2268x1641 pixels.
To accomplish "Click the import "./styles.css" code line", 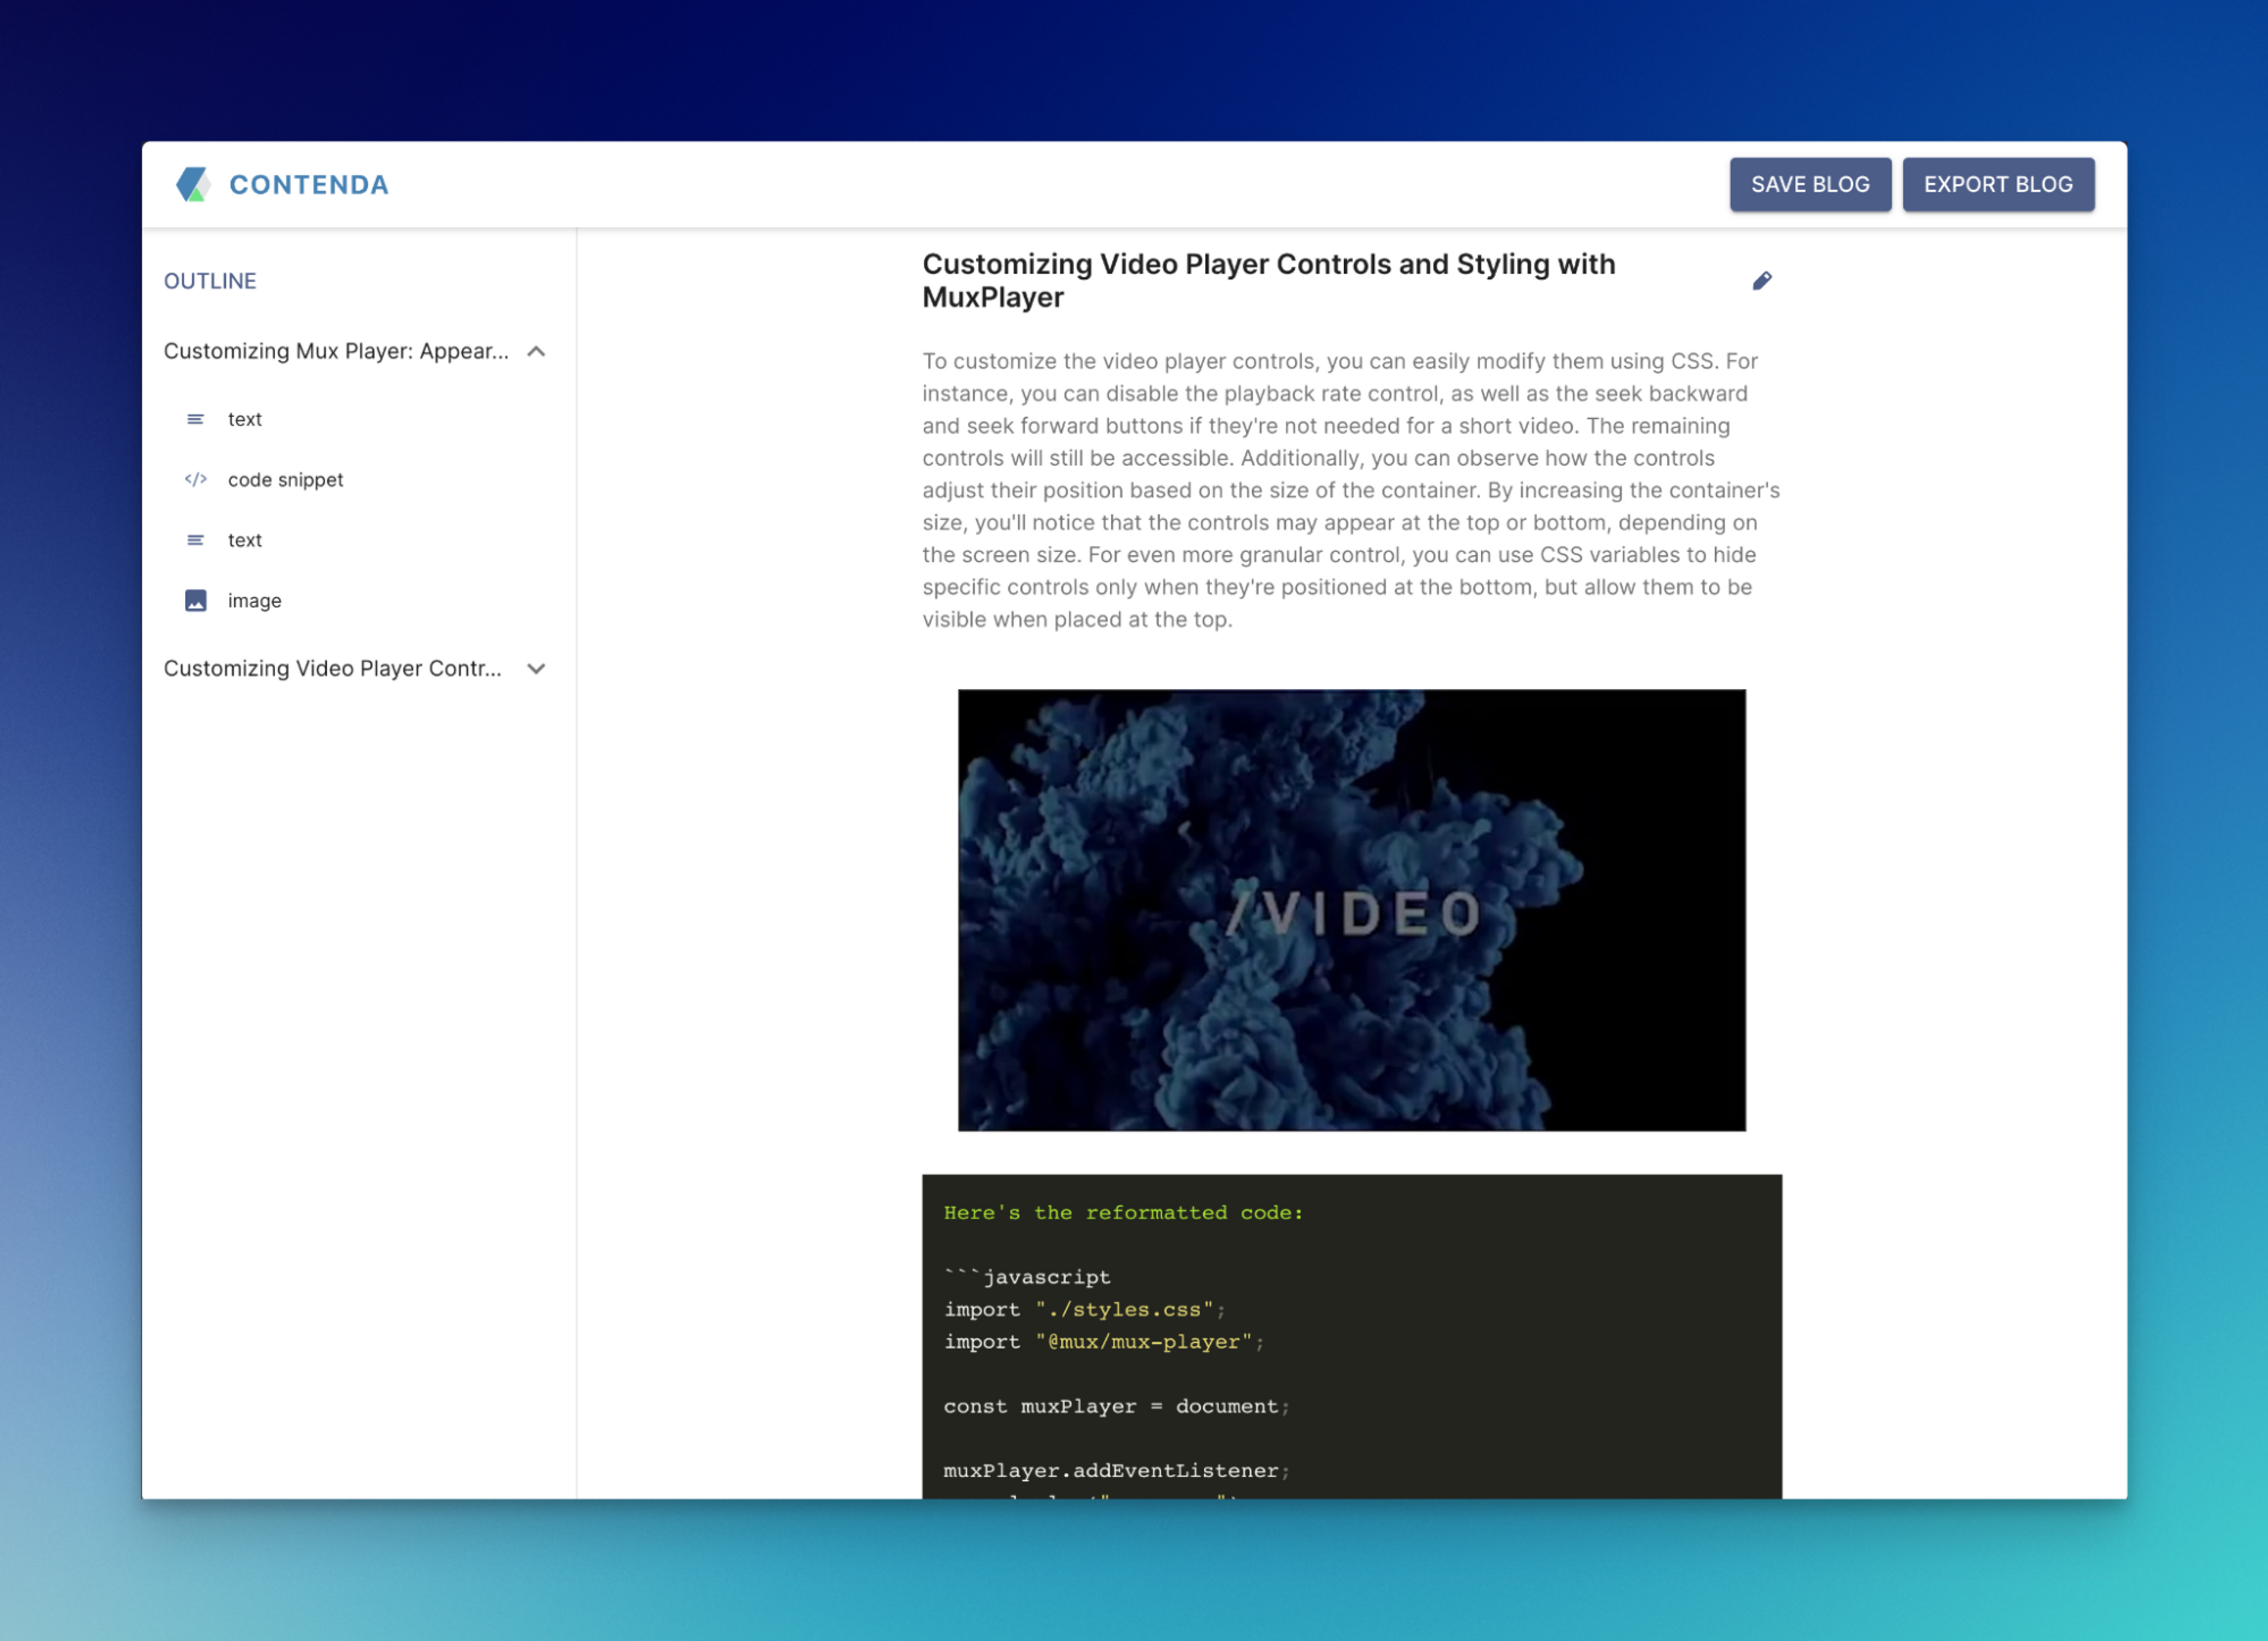I will [x=1084, y=1309].
